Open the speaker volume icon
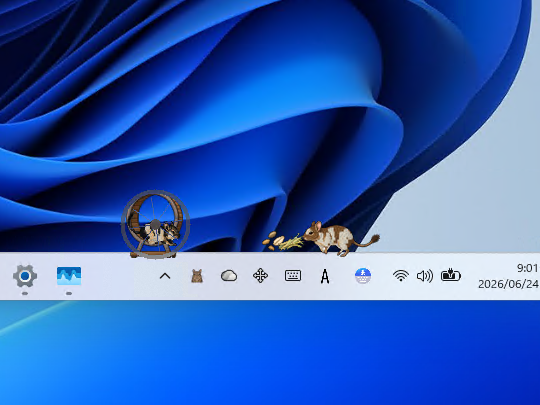This screenshot has height=405, width=540. tap(425, 276)
